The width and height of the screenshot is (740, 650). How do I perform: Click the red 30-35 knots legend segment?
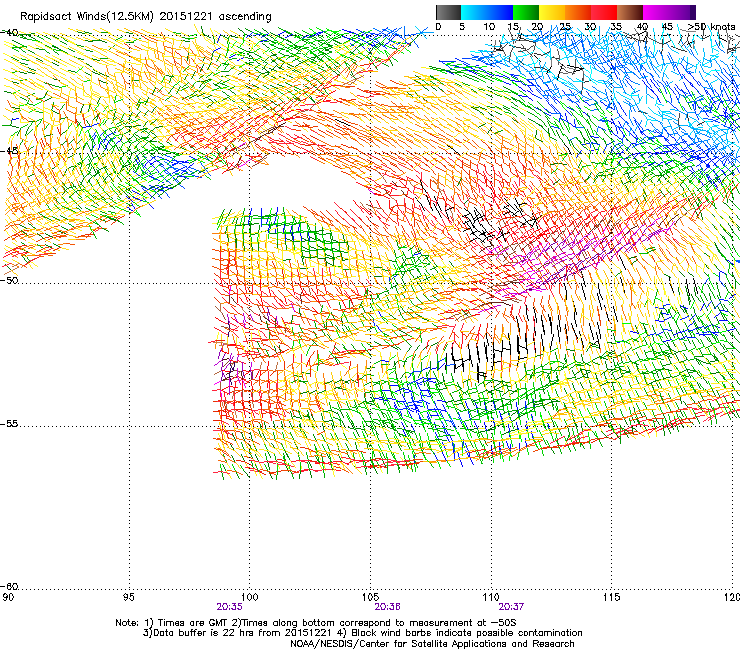click(x=604, y=12)
